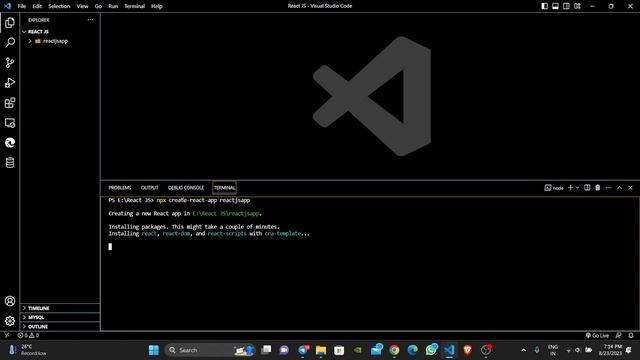Maximize the panel with the chevron-up icon
Screen dimensions: 640x360
pyautogui.click(x=620, y=187)
